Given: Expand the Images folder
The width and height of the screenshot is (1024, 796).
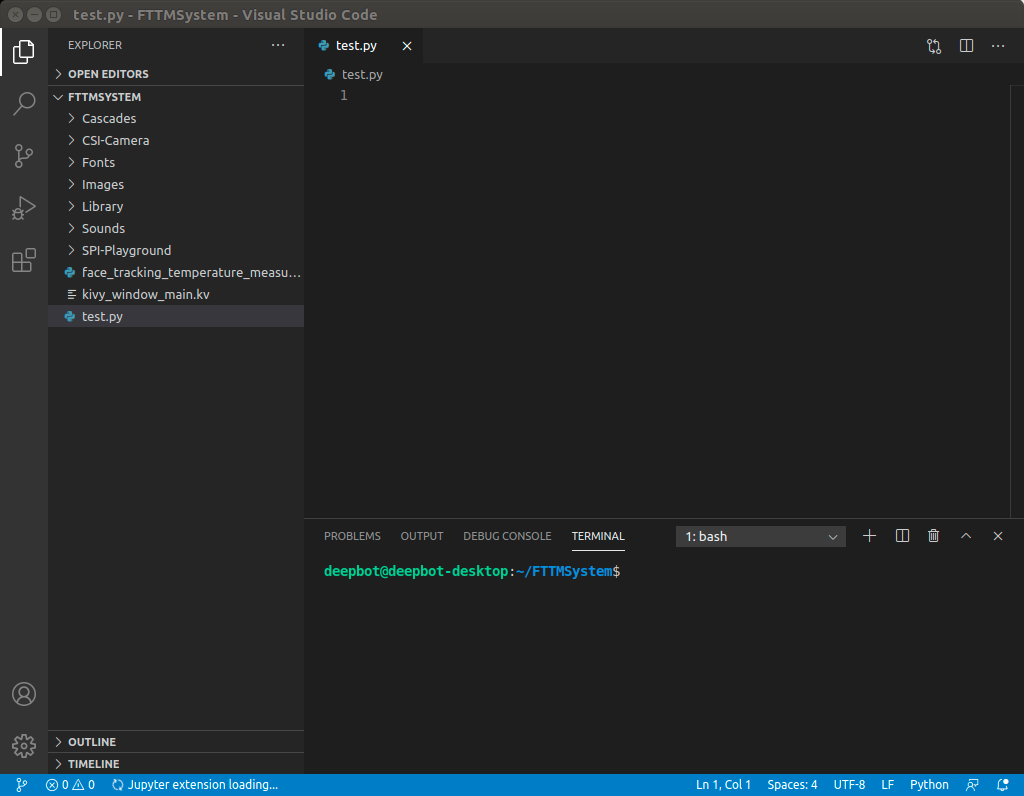Looking at the screenshot, I should 176,185.
